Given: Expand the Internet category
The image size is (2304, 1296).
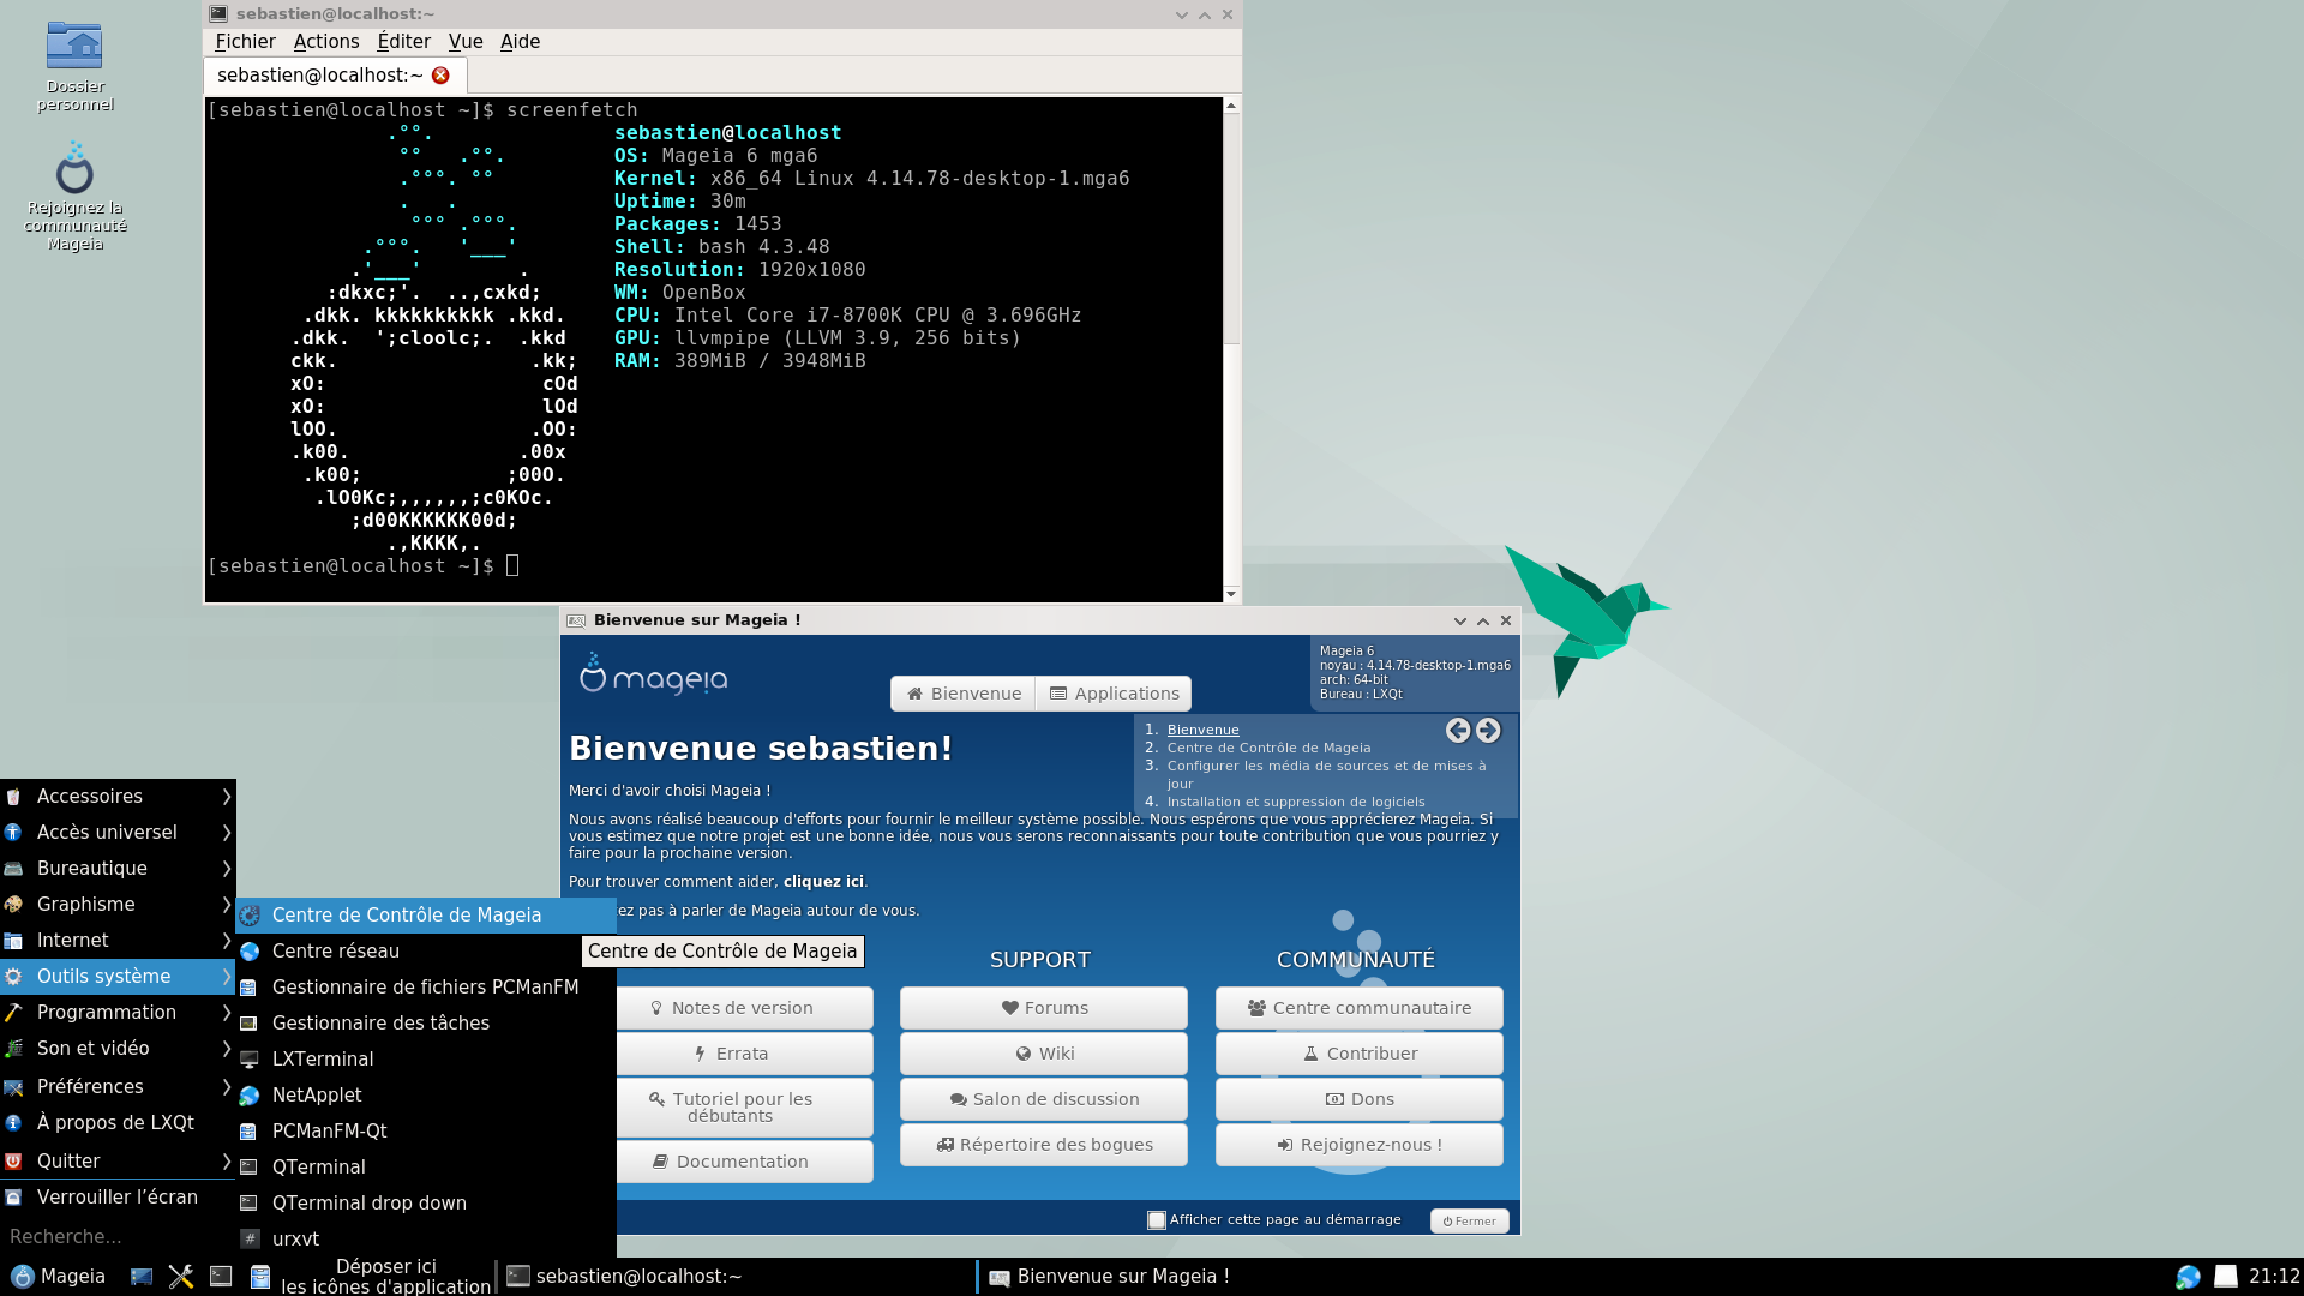Looking at the screenshot, I should pyautogui.click(x=117, y=940).
